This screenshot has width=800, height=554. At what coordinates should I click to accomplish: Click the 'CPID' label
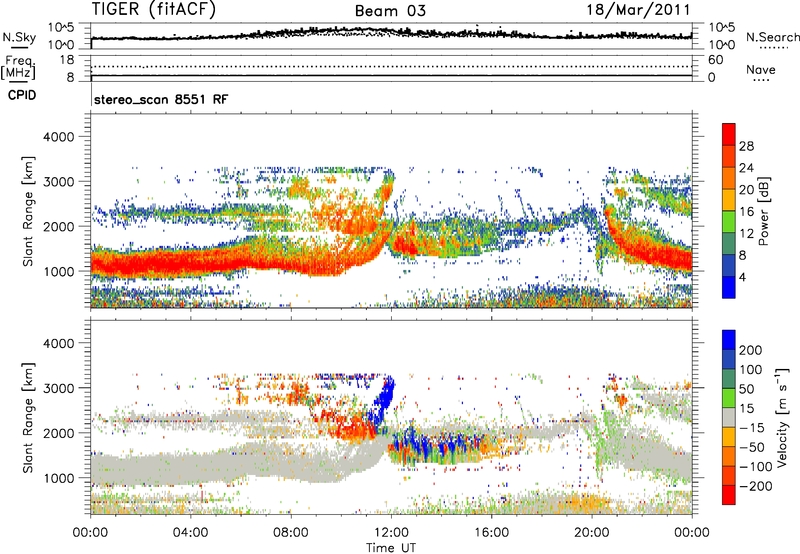(22, 95)
